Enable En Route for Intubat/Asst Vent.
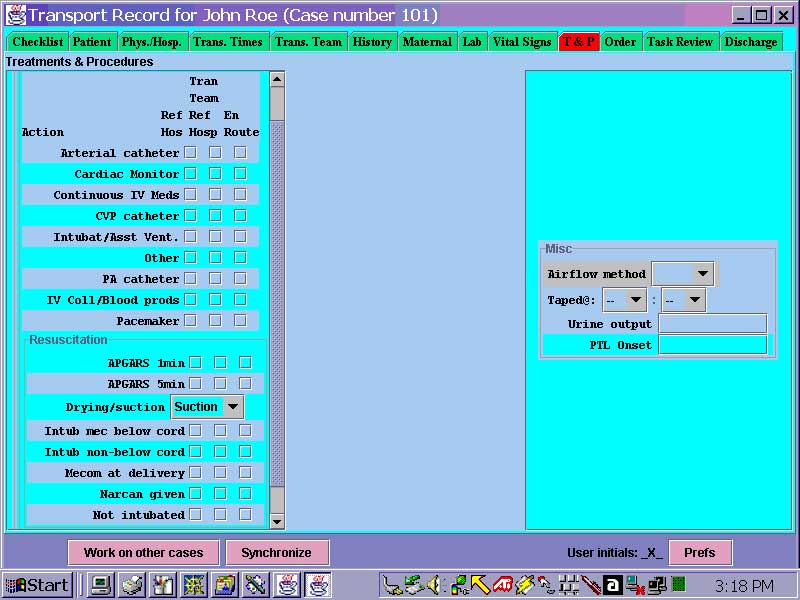Screen dimensions: 800x600 coord(240,237)
